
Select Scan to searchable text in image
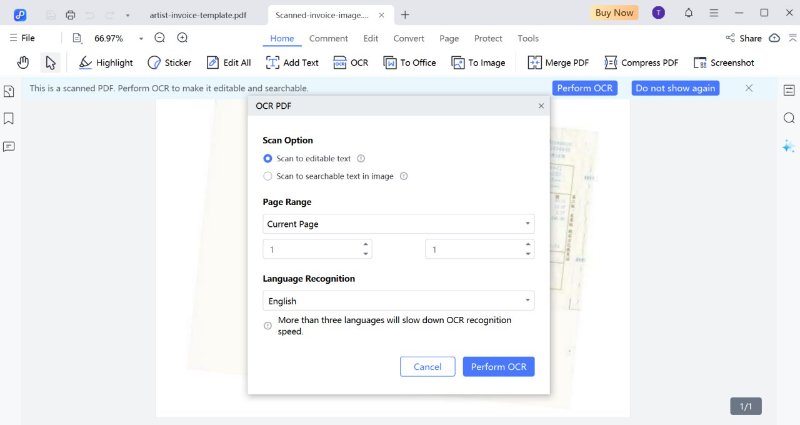(268, 176)
